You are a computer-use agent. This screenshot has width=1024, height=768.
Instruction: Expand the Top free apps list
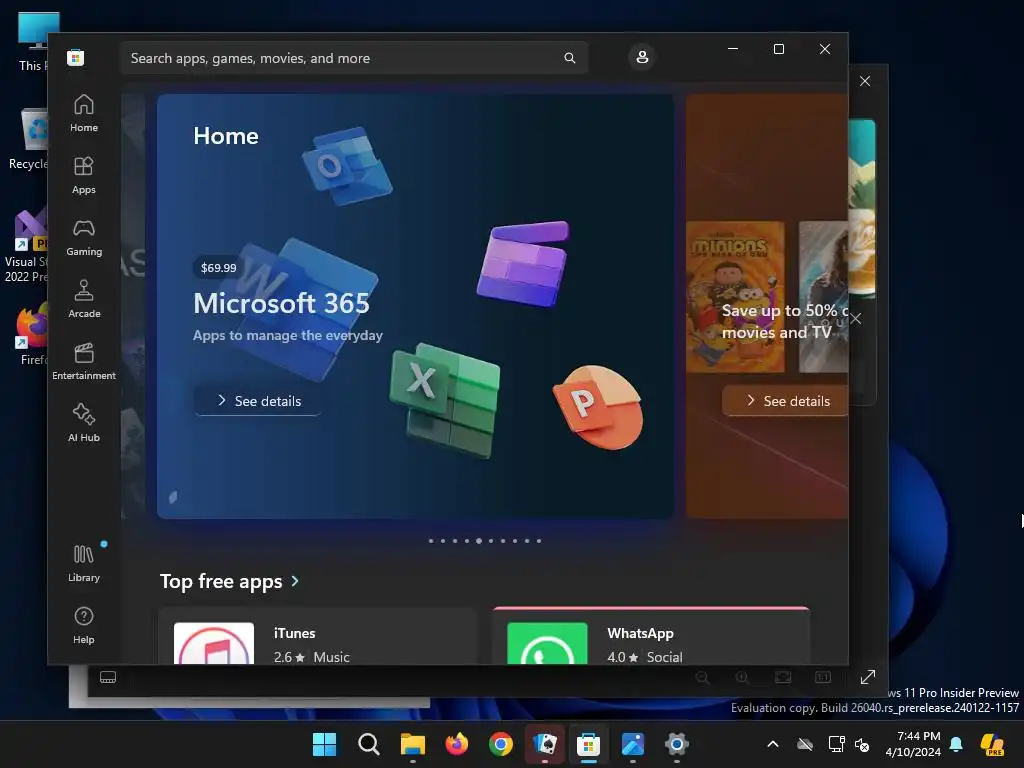(229, 581)
